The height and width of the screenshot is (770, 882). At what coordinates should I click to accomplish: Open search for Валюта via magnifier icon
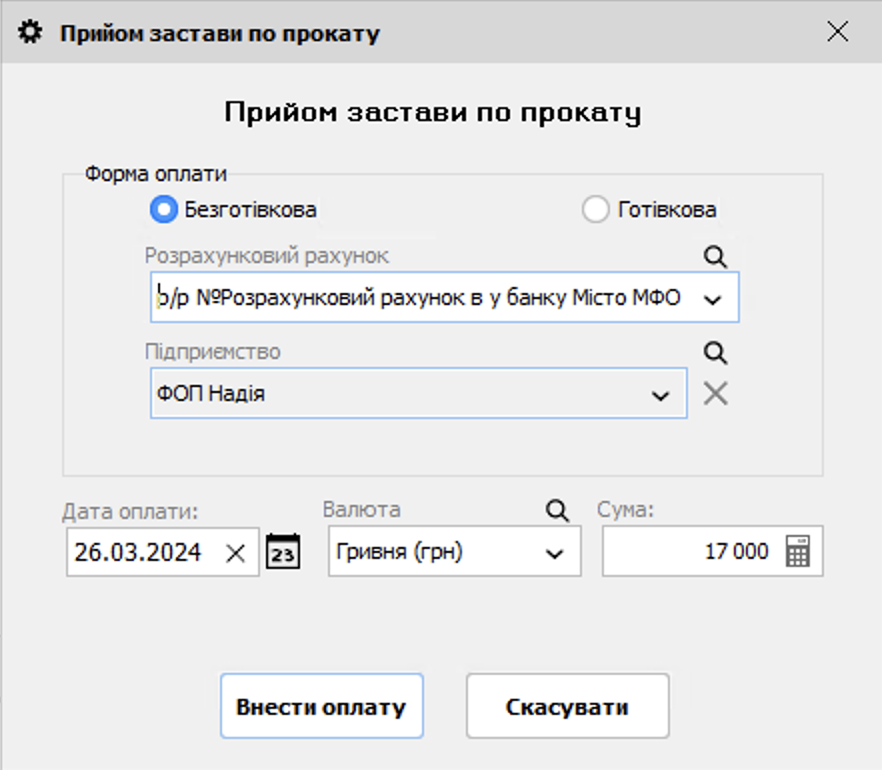556,510
